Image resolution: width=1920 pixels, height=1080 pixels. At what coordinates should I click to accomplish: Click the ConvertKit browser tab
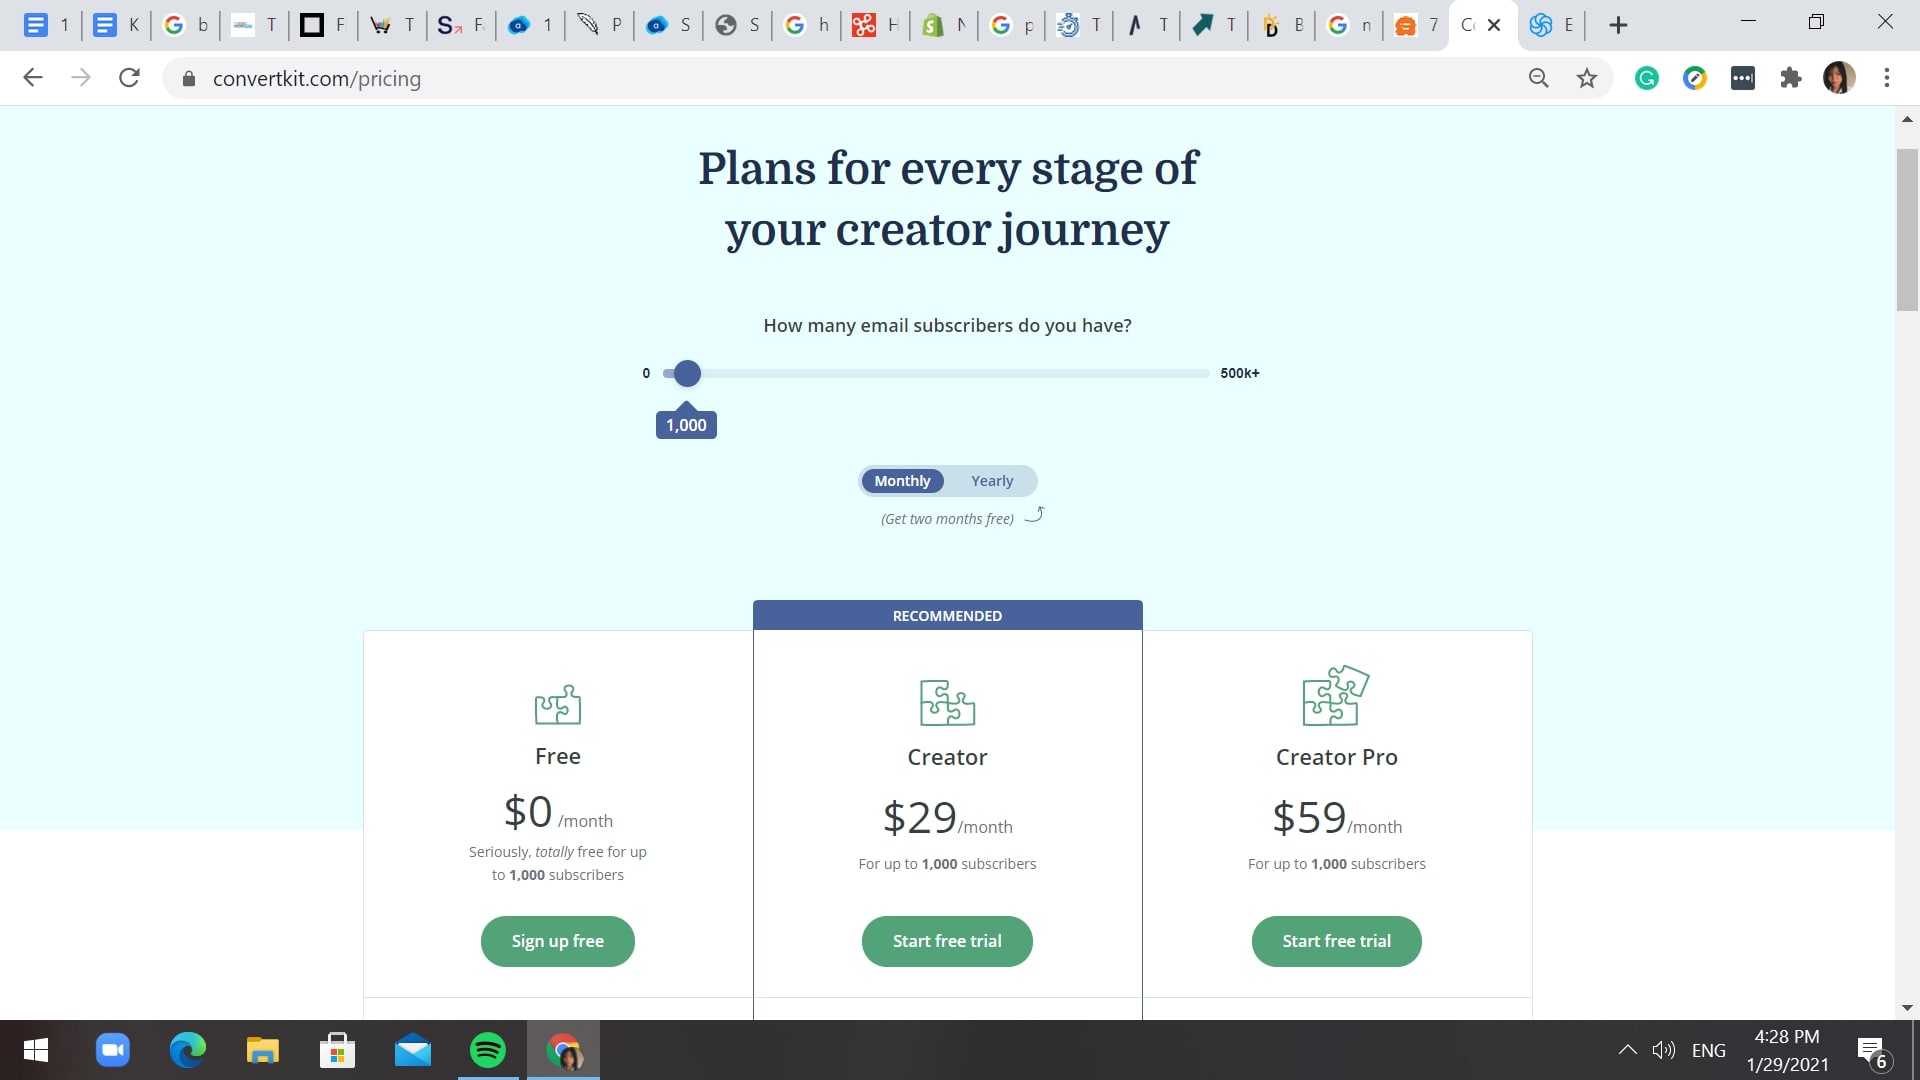tap(1466, 25)
